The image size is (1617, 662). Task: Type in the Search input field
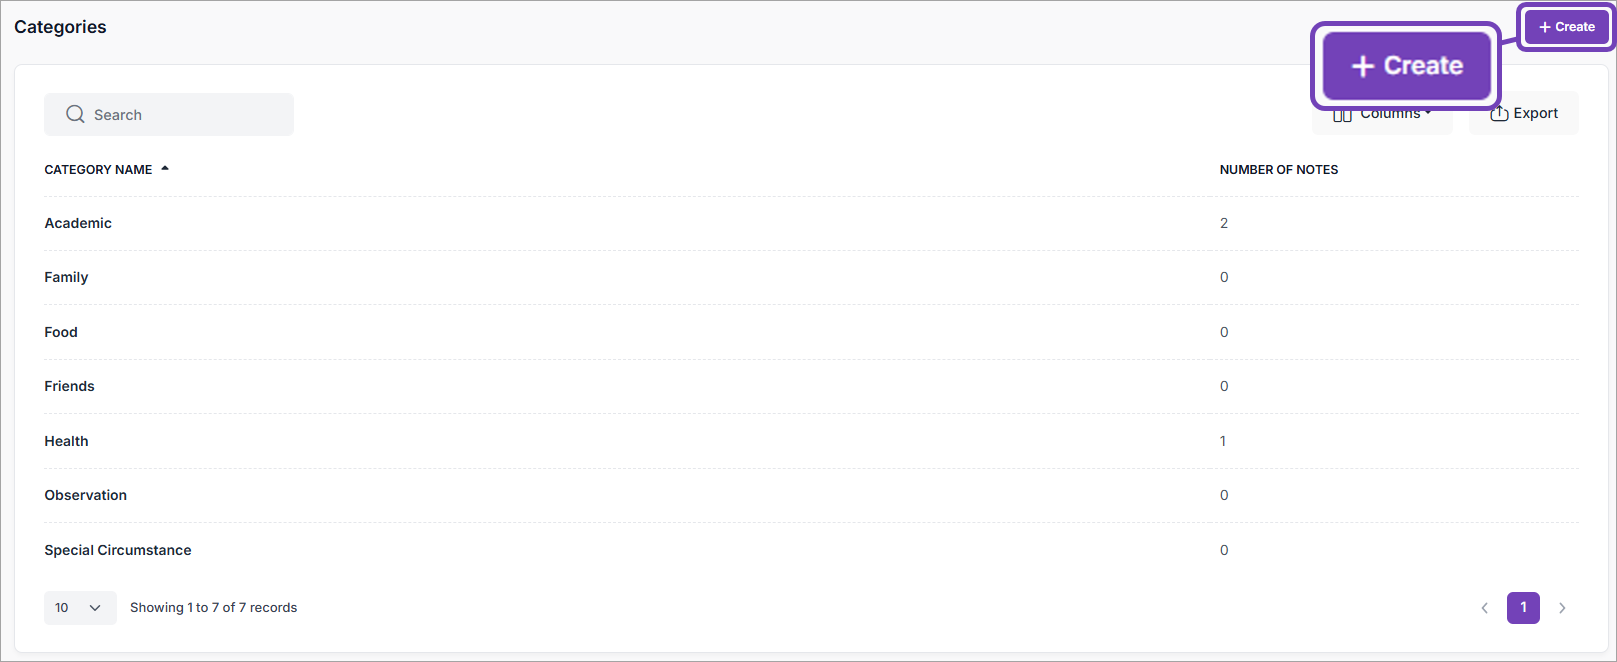click(x=180, y=115)
